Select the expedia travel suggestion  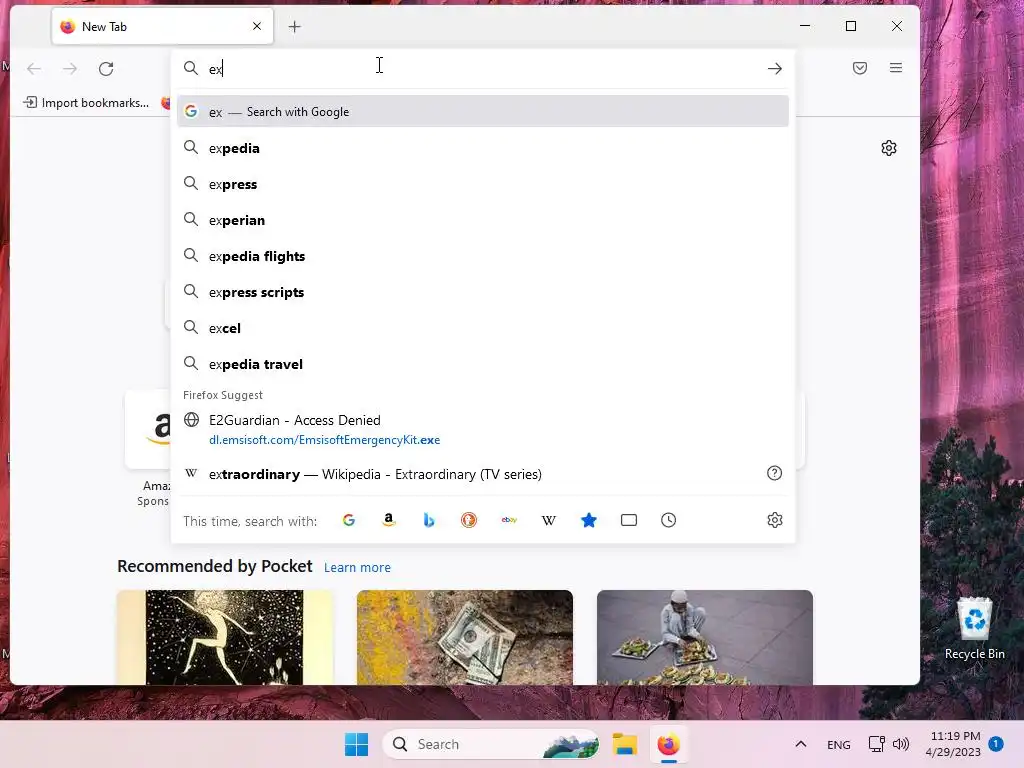(483, 364)
